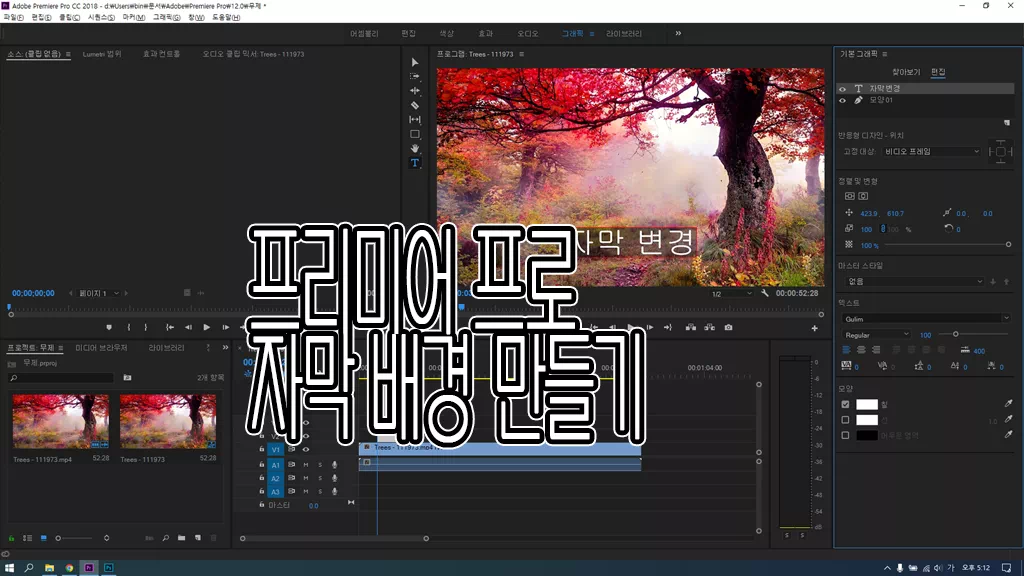This screenshot has width=1024, height=576.
Task: Open the 찾아보기 browse tab
Action: (x=904, y=72)
